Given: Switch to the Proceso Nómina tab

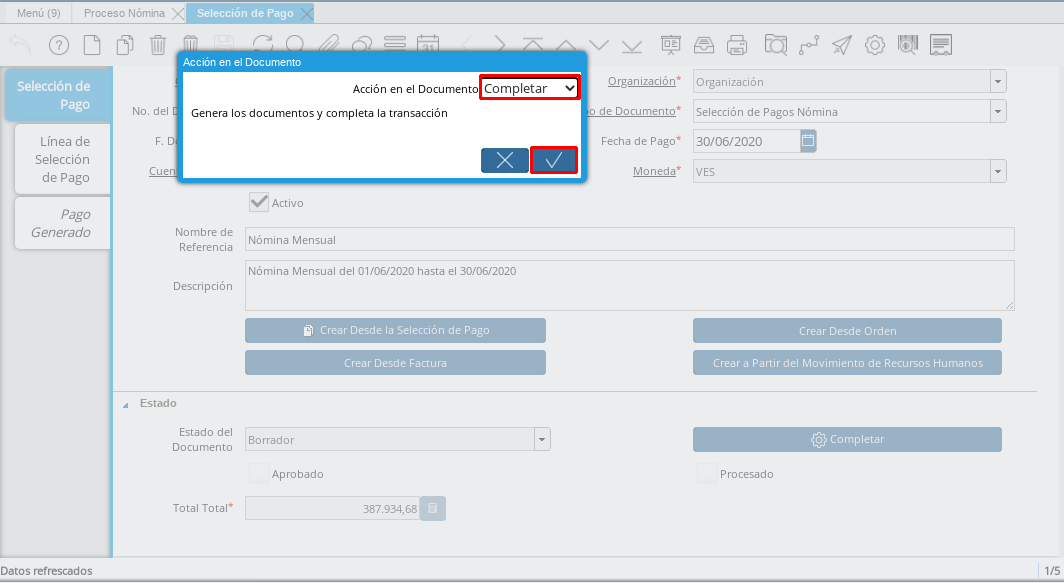Looking at the screenshot, I should (124, 13).
